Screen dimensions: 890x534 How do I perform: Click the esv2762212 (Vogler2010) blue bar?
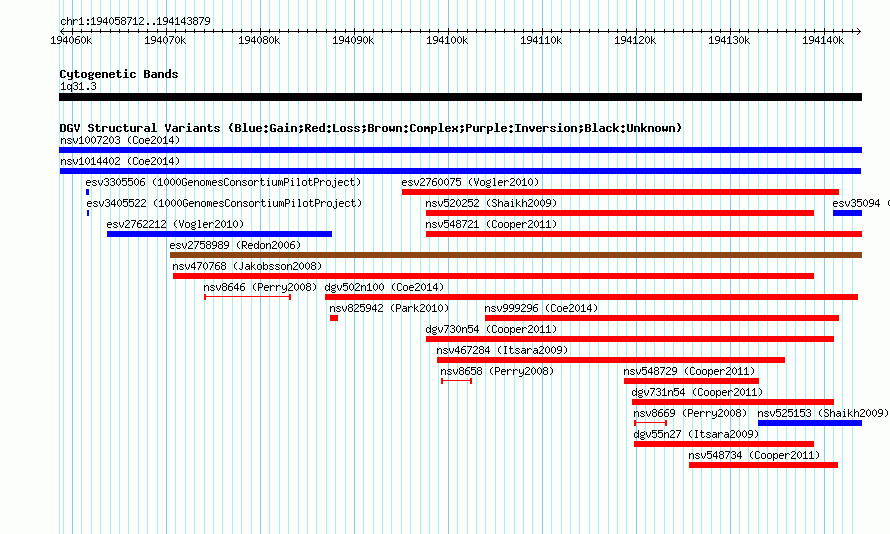(x=219, y=234)
